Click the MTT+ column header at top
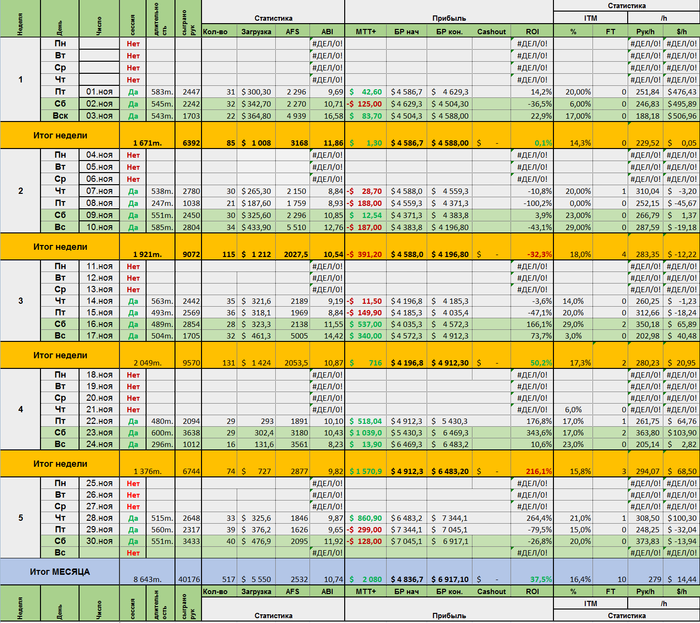This screenshot has width=700, height=623. click(x=365, y=31)
